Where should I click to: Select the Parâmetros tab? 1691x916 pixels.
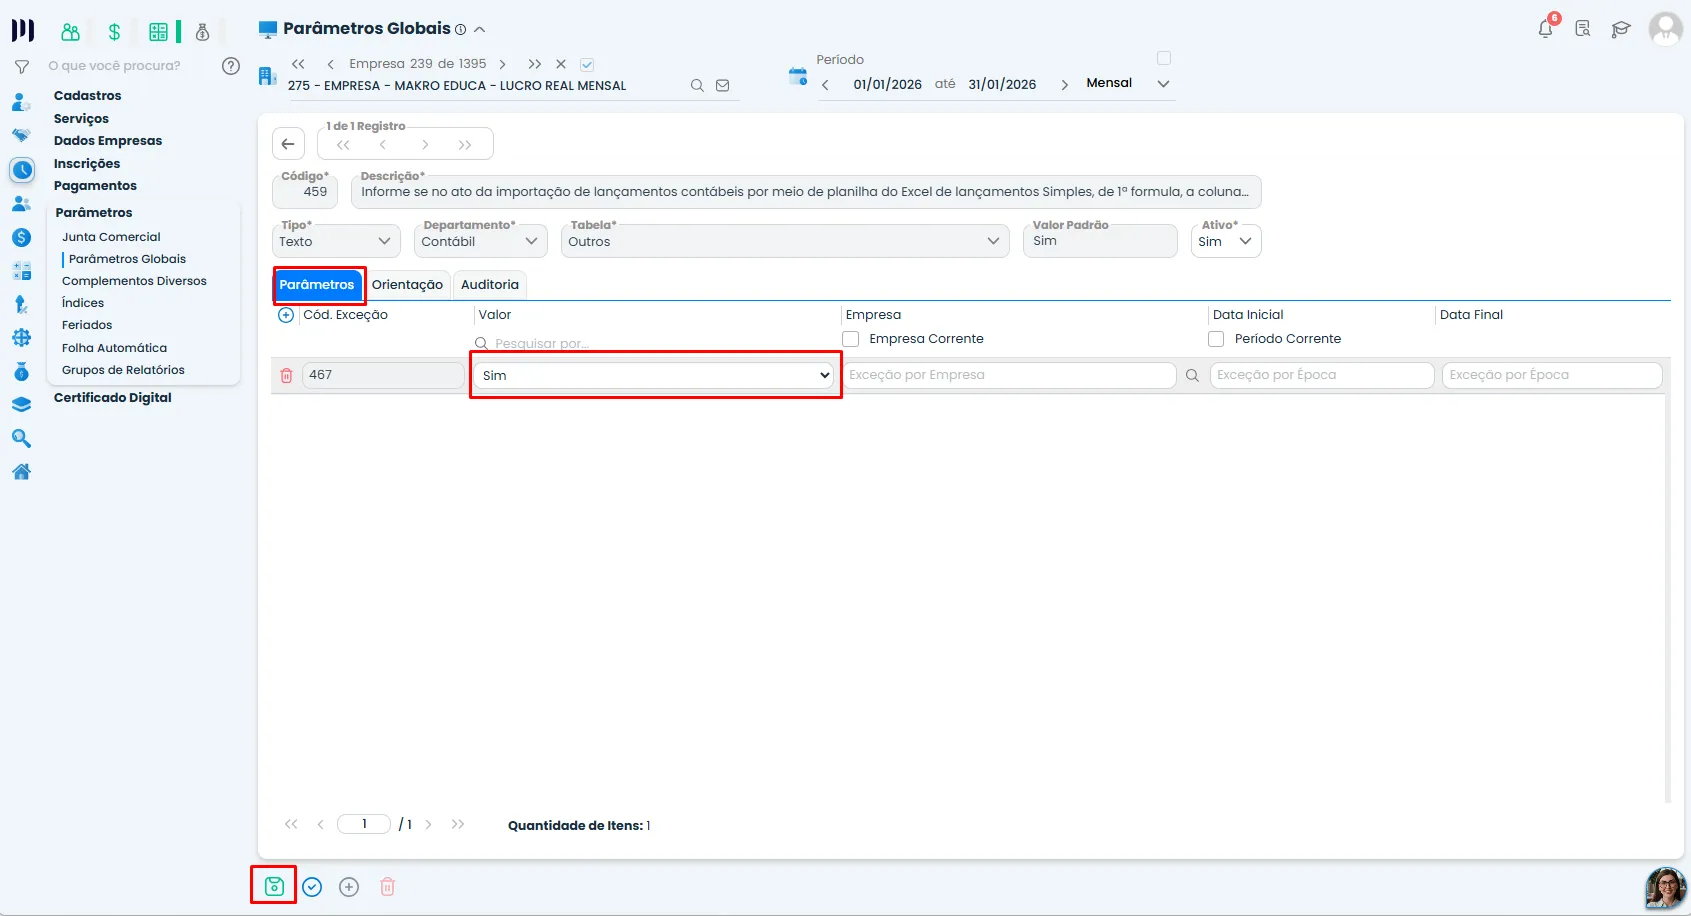(317, 285)
